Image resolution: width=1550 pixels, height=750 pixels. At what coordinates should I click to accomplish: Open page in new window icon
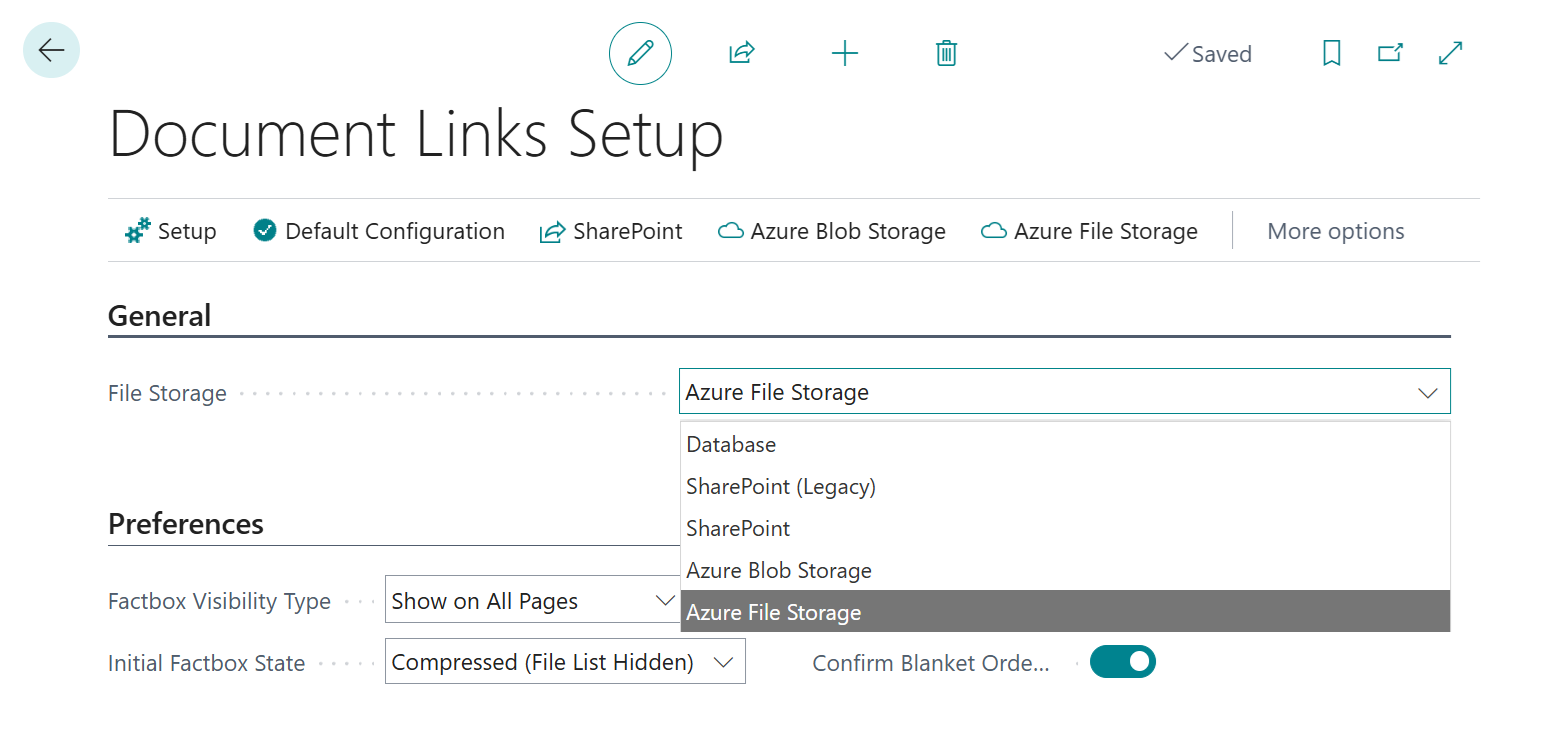1390,53
